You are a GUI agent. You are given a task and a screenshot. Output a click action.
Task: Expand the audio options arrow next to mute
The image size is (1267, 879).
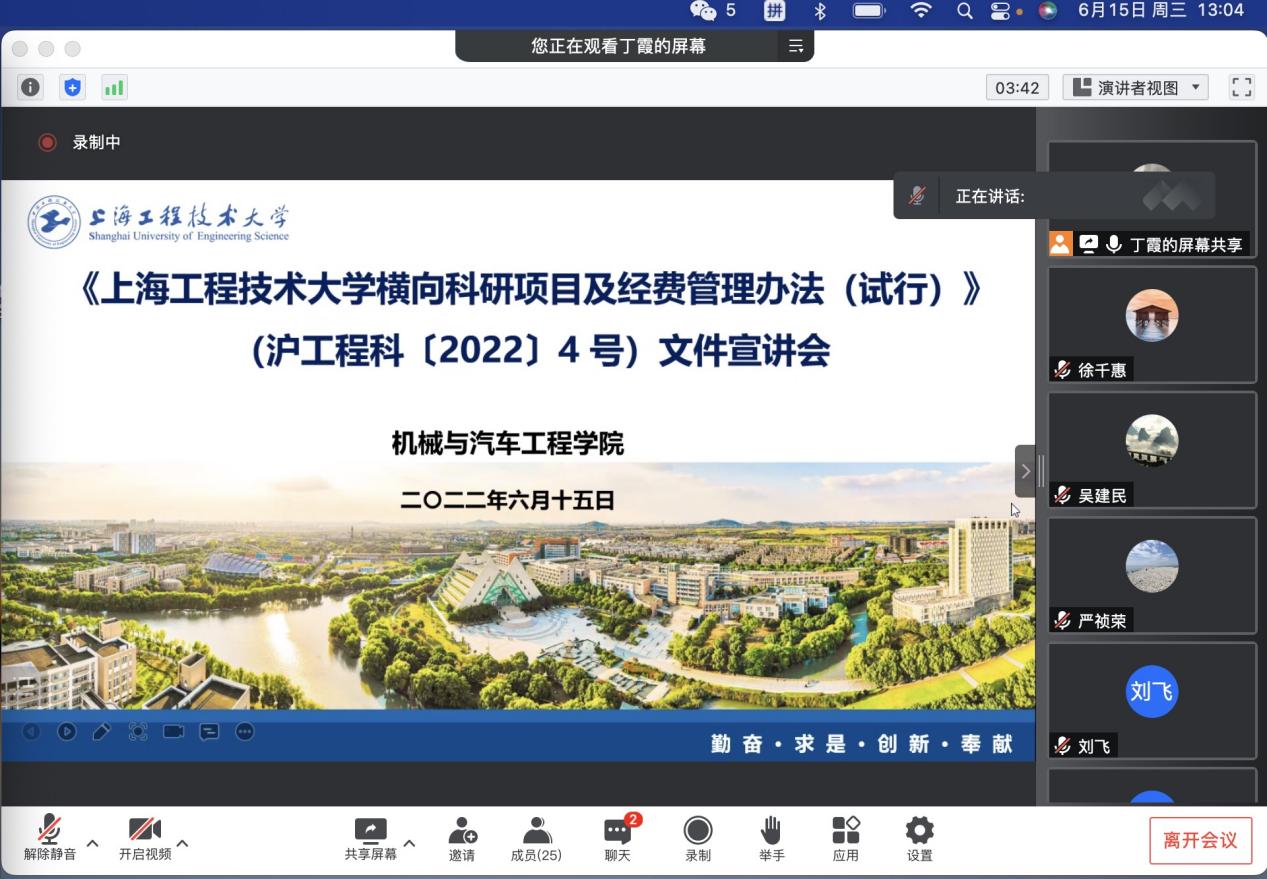tap(93, 843)
